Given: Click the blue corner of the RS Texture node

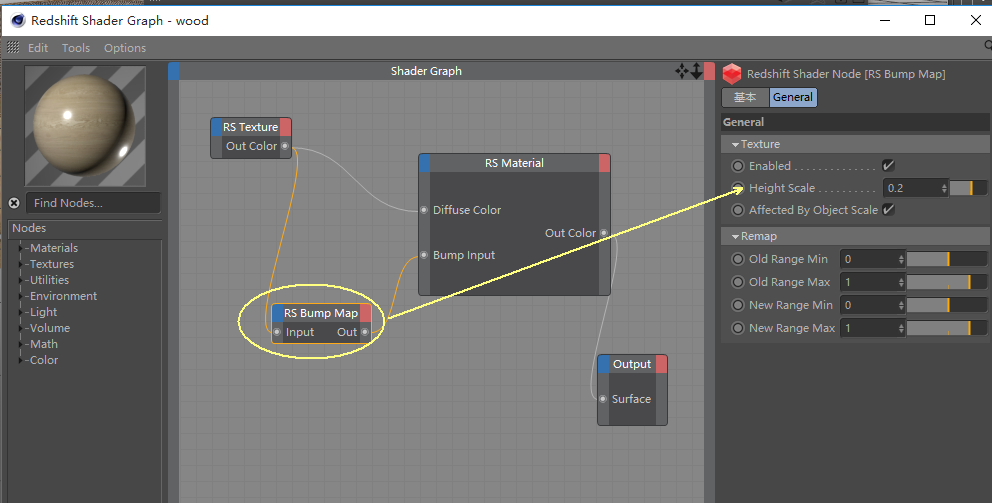Looking at the screenshot, I should click(x=217, y=127).
